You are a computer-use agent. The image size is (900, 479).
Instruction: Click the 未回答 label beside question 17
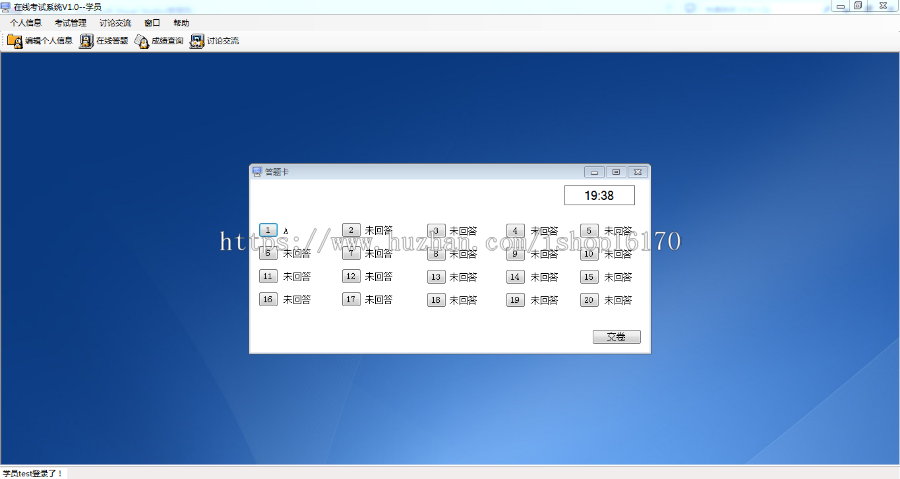point(379,299)
